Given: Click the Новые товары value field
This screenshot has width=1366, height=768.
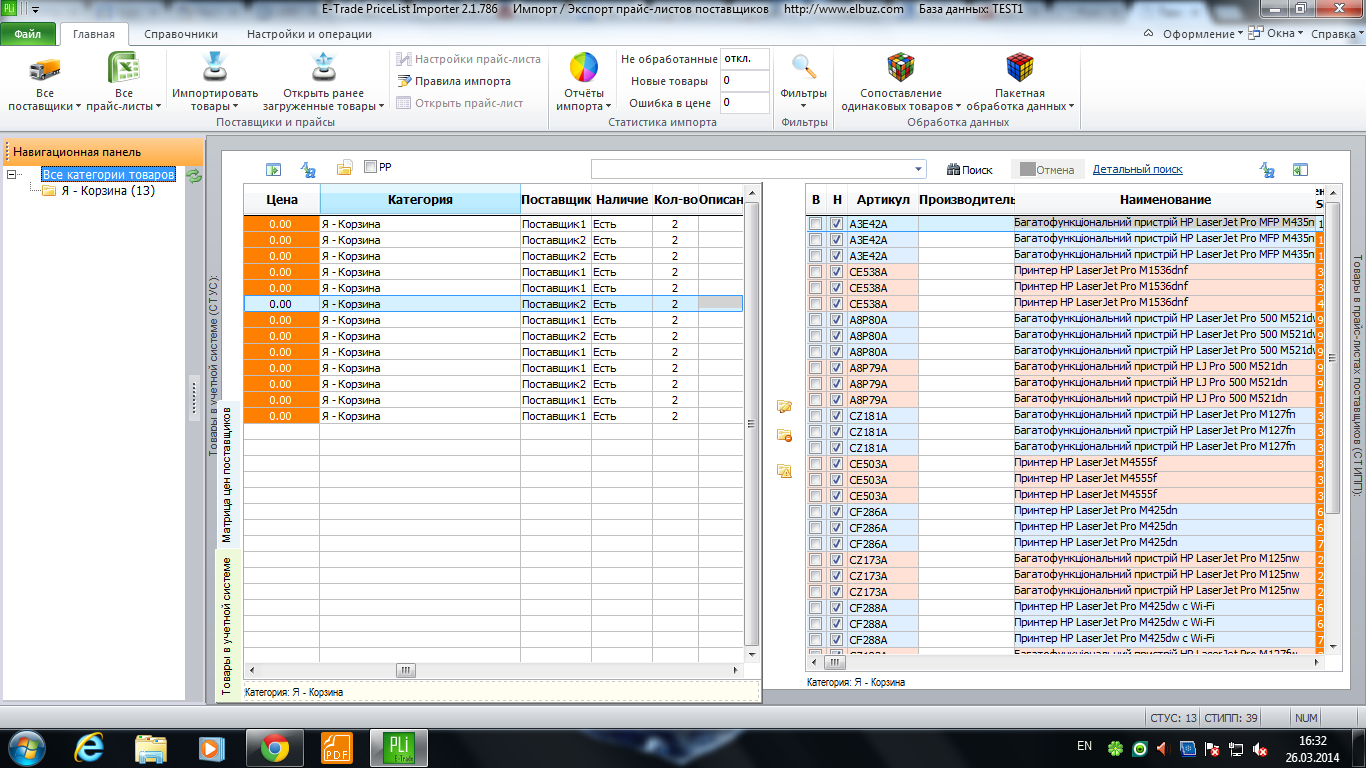Looking at the screenshot, I should pyautogui.click(x=745, y=81).
